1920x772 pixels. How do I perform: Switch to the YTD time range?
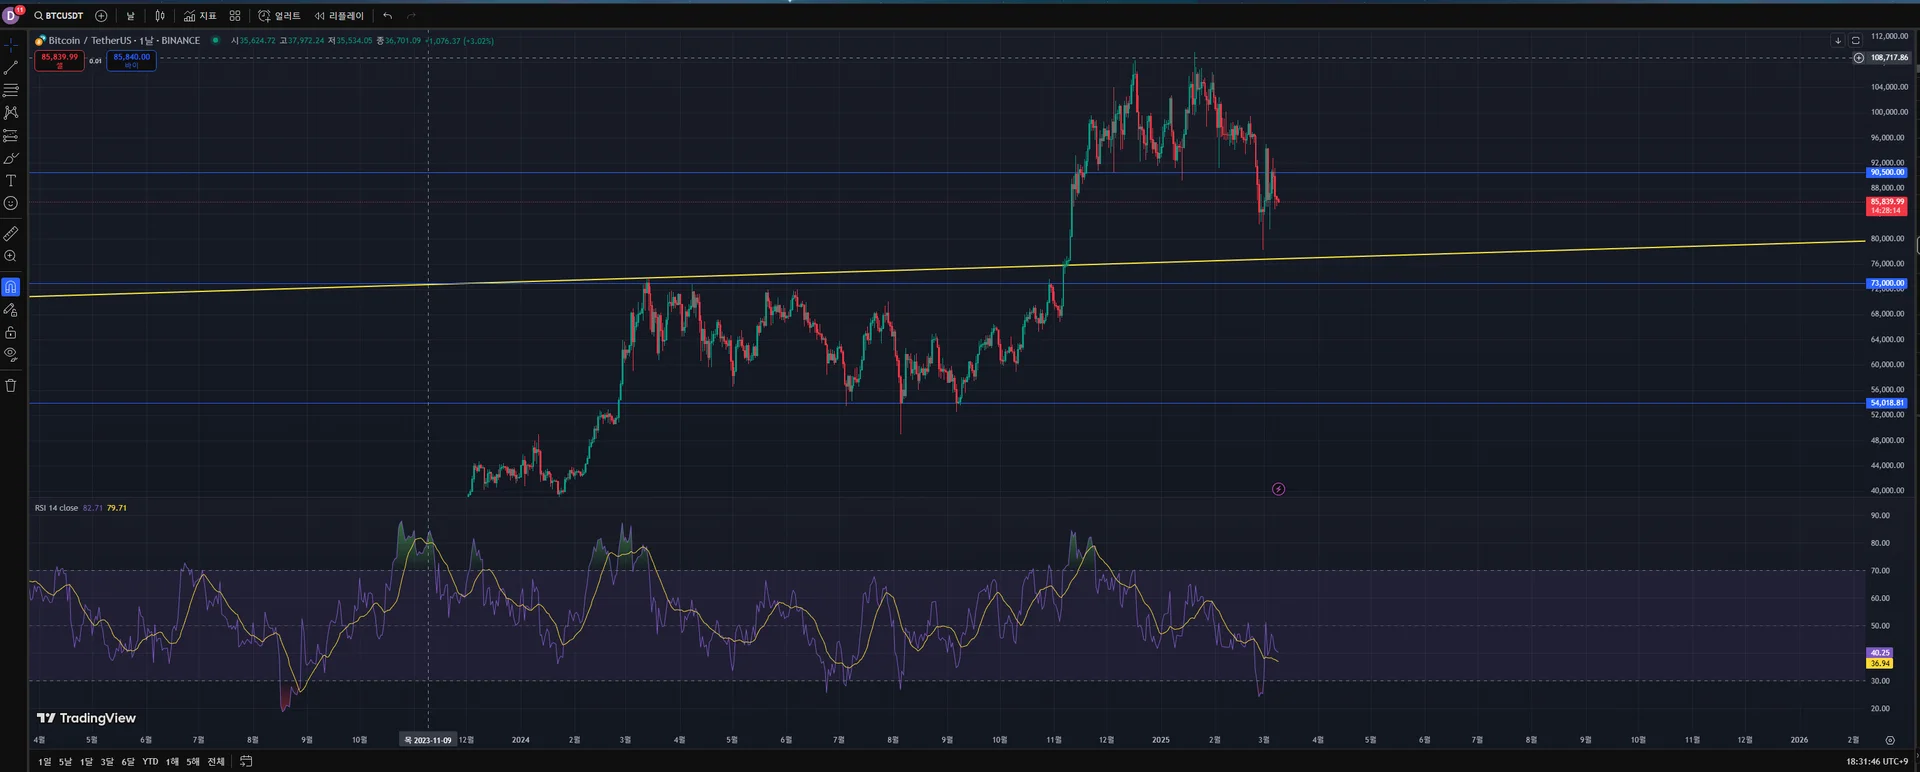150,762
